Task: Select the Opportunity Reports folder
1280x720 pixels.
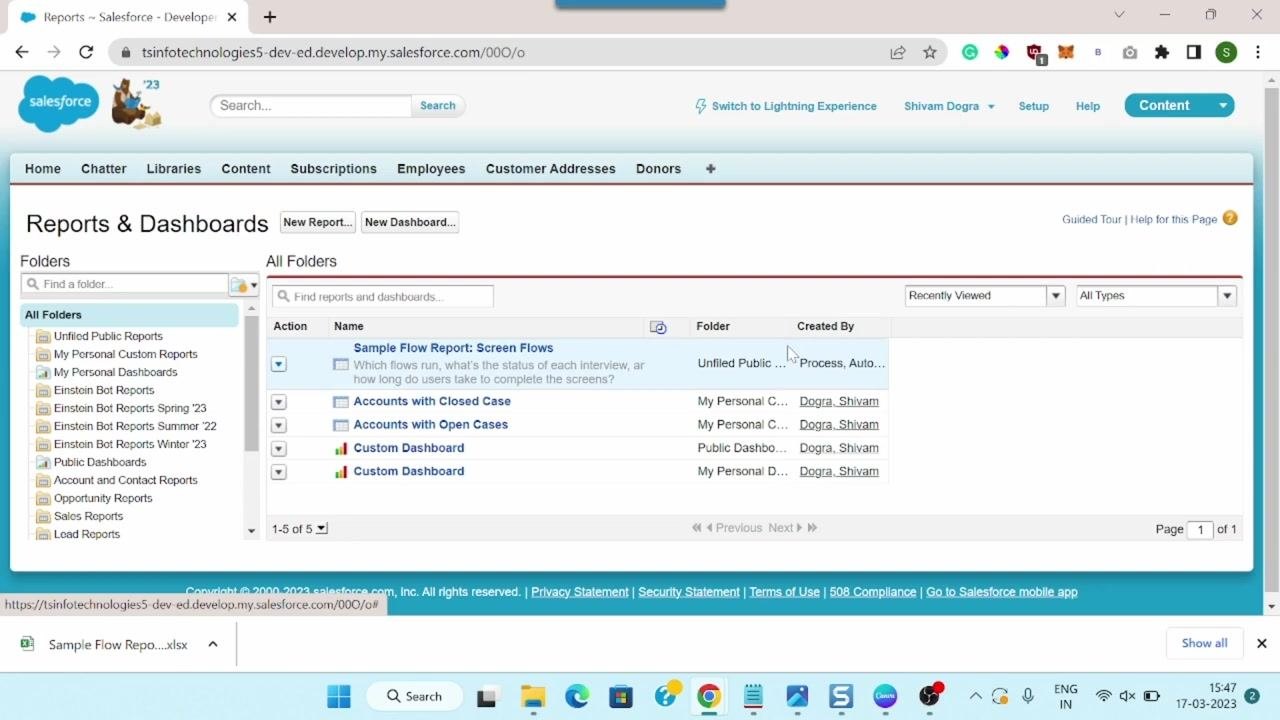Action: 103,498
